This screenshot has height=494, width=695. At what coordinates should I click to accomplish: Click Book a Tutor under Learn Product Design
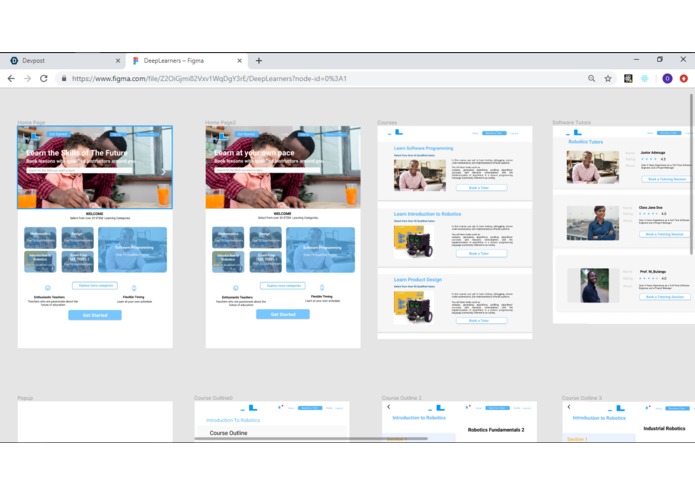(x=481, y=320)
